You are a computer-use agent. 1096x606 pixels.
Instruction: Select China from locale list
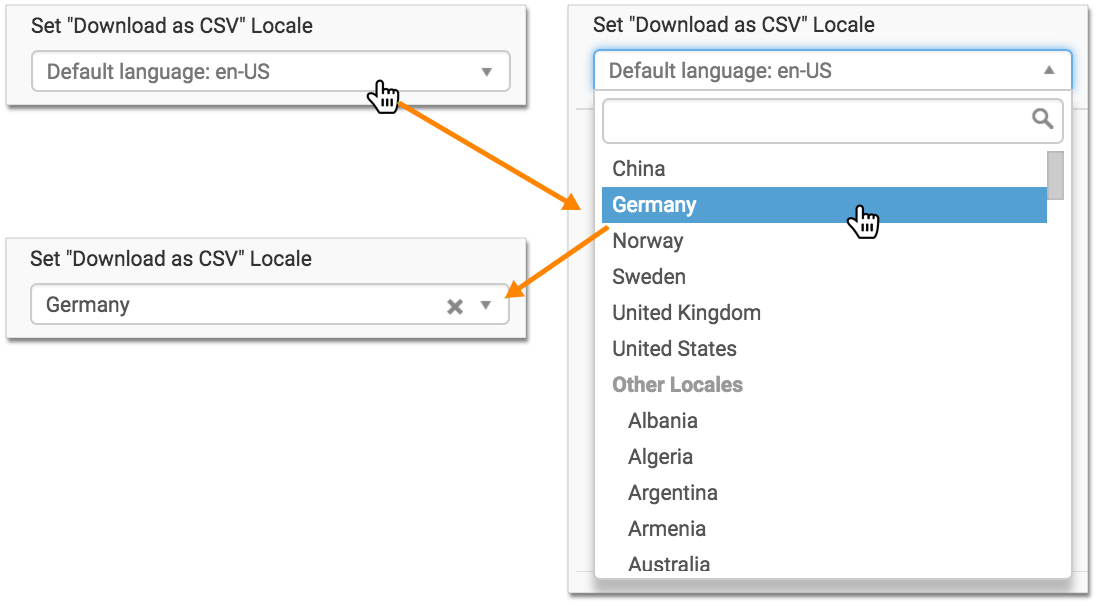tap(639, 169)
